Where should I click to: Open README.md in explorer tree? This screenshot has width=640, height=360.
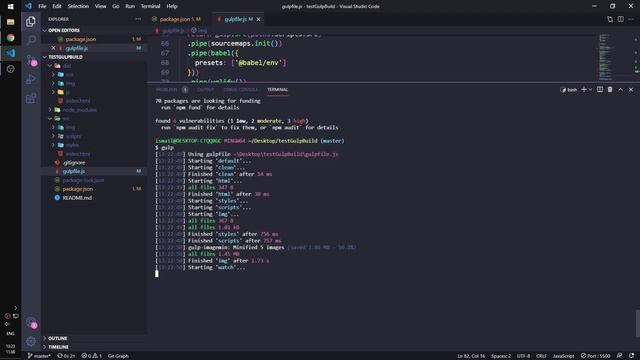(x=77, y=198)
